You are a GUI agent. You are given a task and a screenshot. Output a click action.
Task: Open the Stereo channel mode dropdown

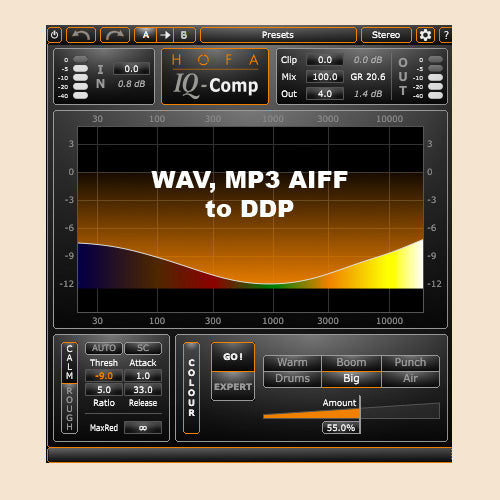click(386, 35)
